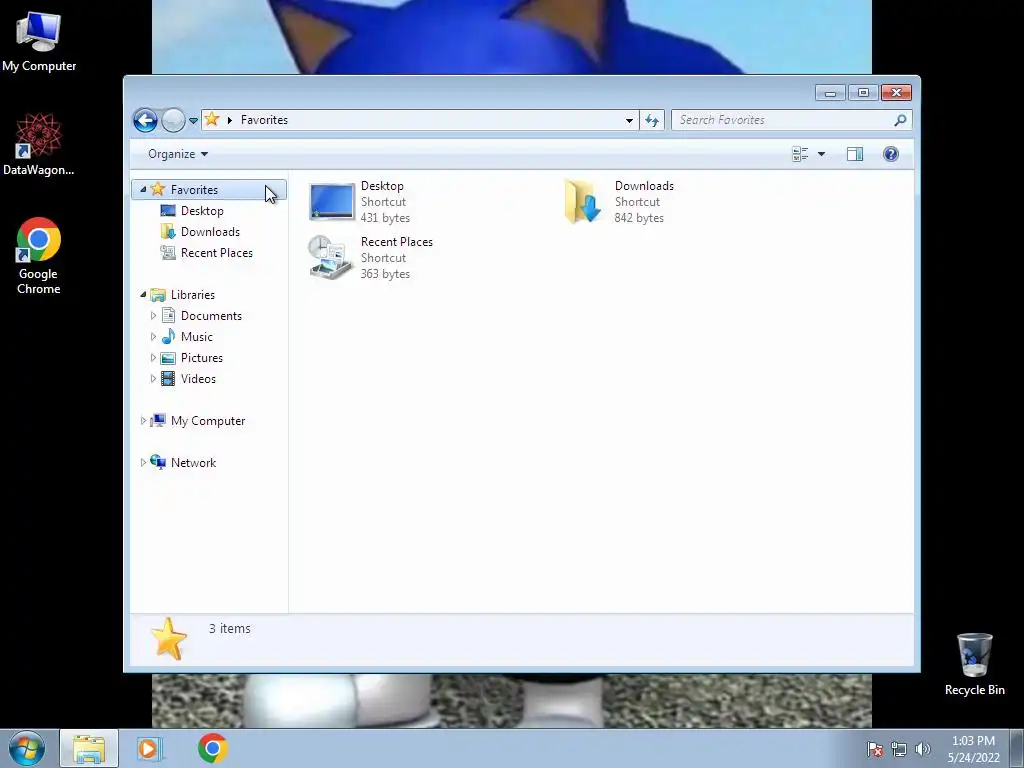Expand the Documents library node
Viewport: 1024px width, 768px height.
point(153,315)
